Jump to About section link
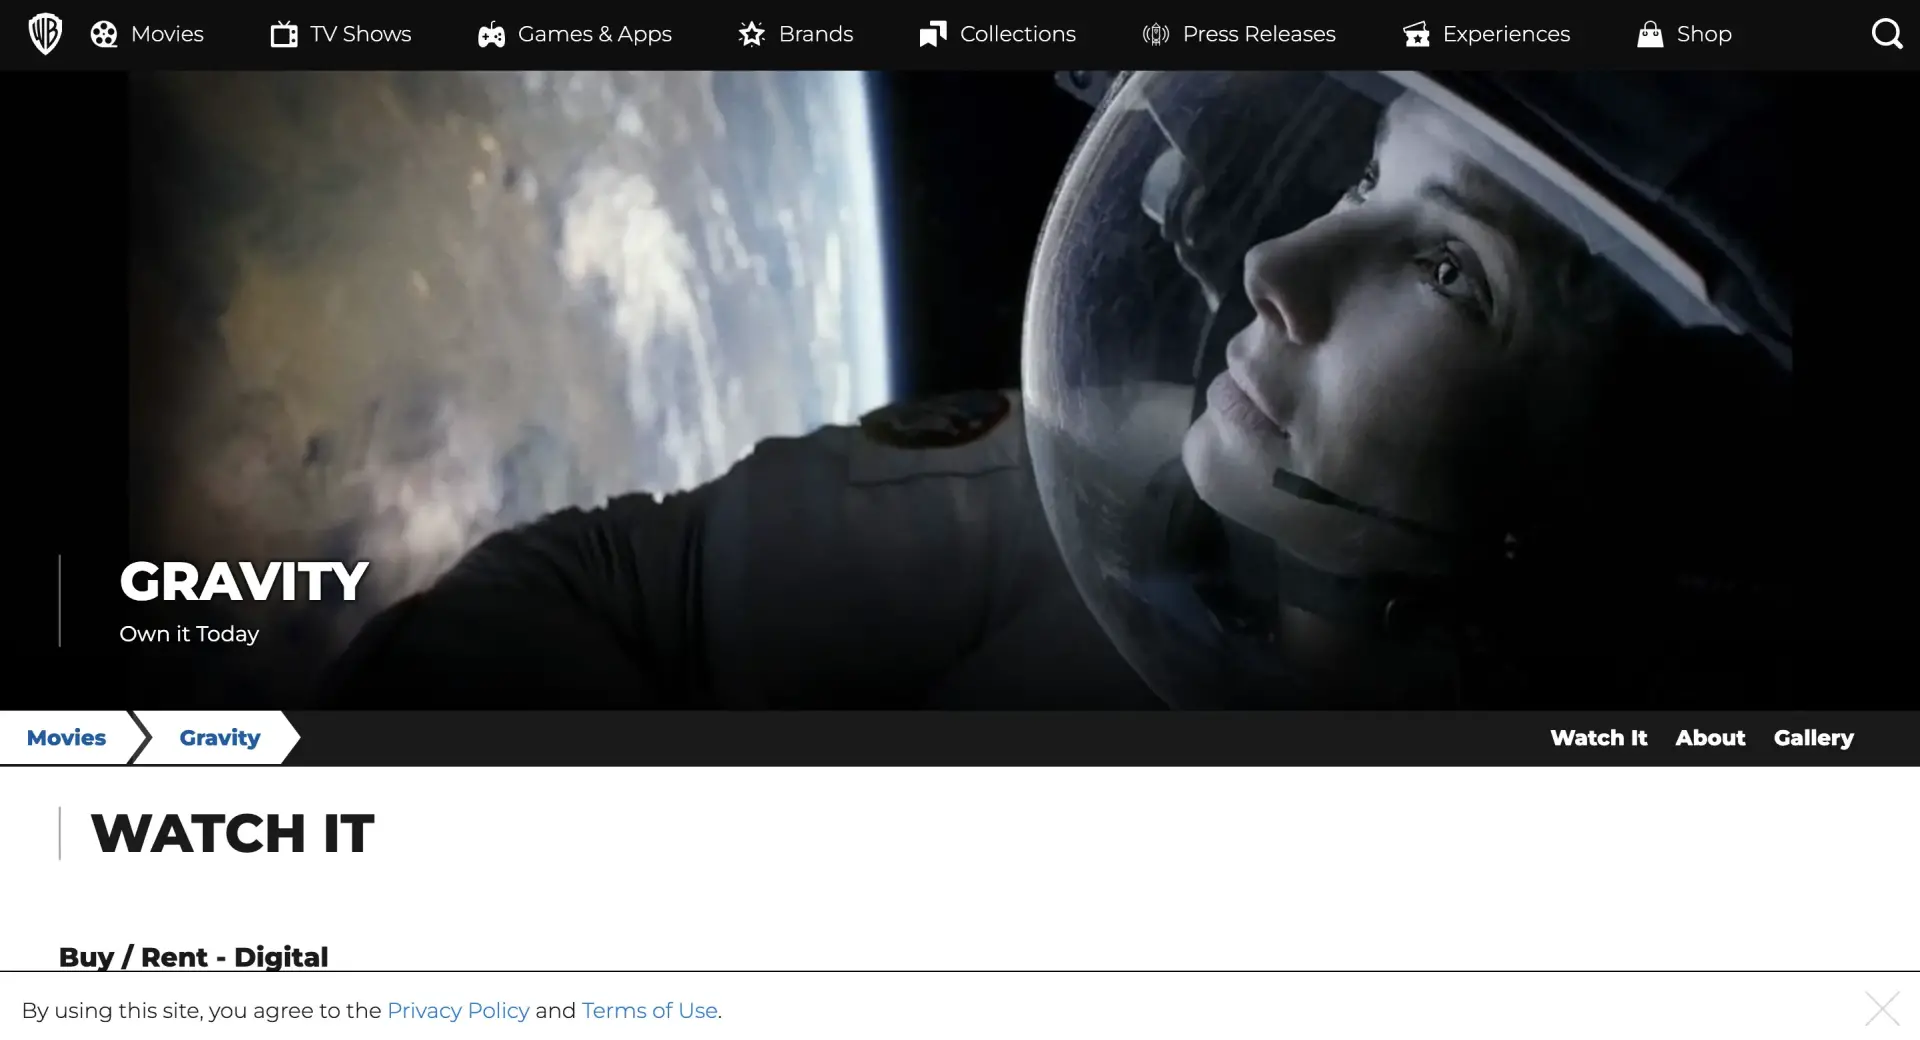Screen dimensions: 1920x1040 point(1710,738)
